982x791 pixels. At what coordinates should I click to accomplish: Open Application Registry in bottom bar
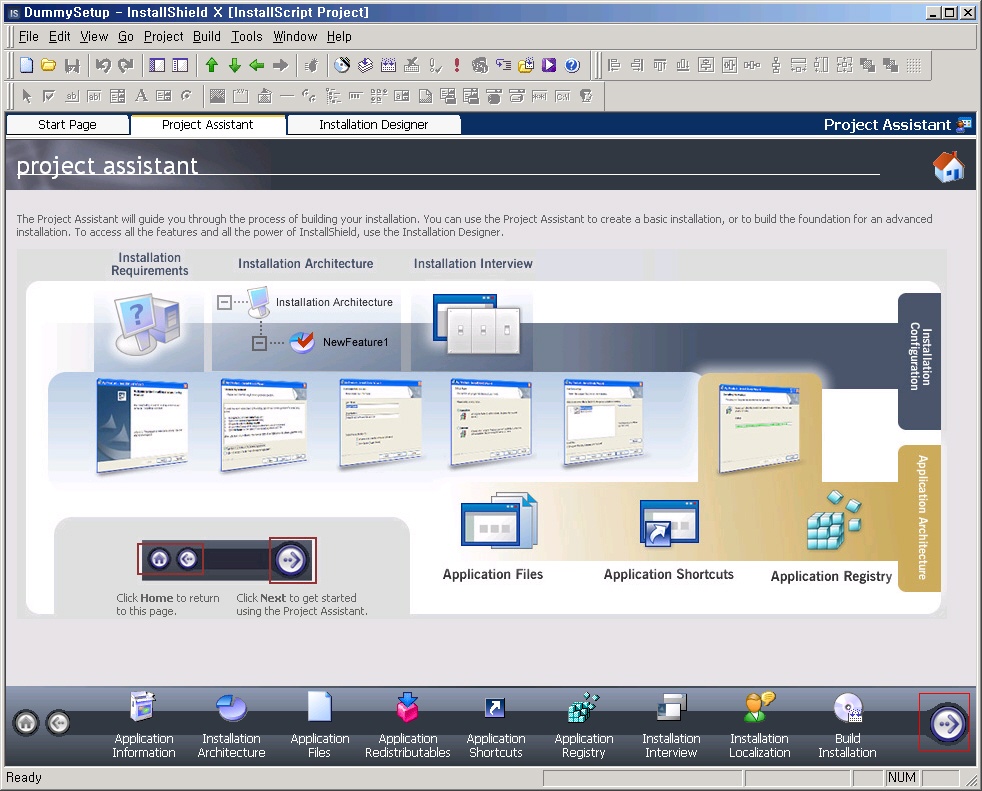click(584, 725)
